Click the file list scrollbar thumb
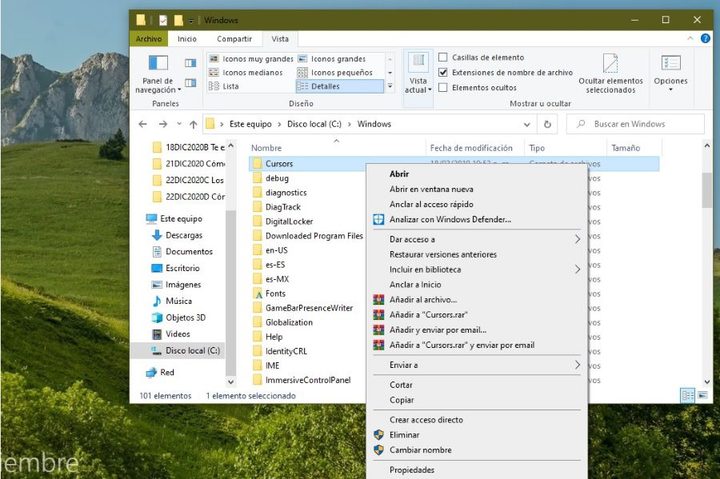720x479 pixels. tap(707, 190)
